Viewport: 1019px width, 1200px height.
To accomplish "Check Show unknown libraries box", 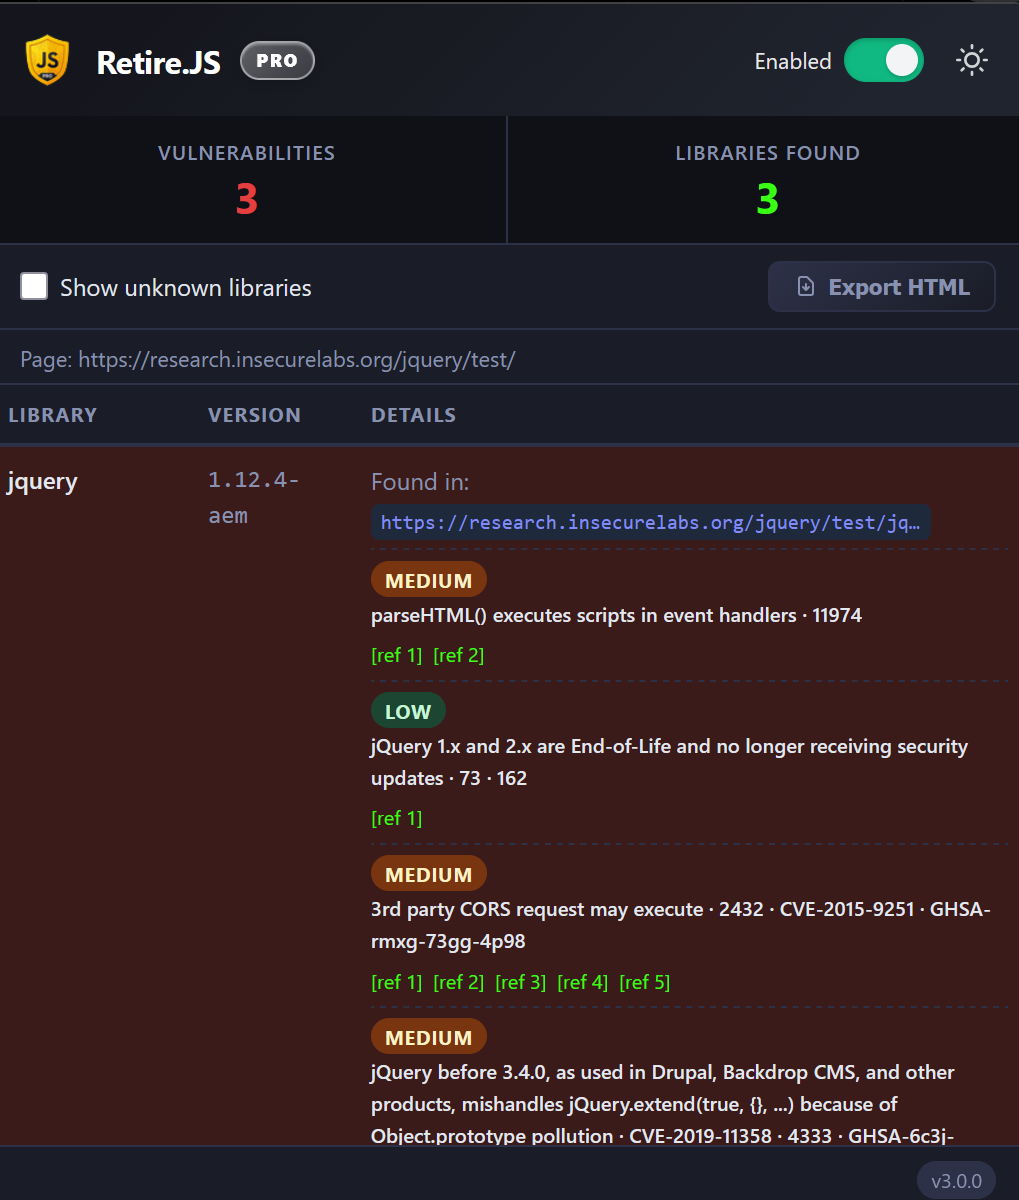I will 35,287.
